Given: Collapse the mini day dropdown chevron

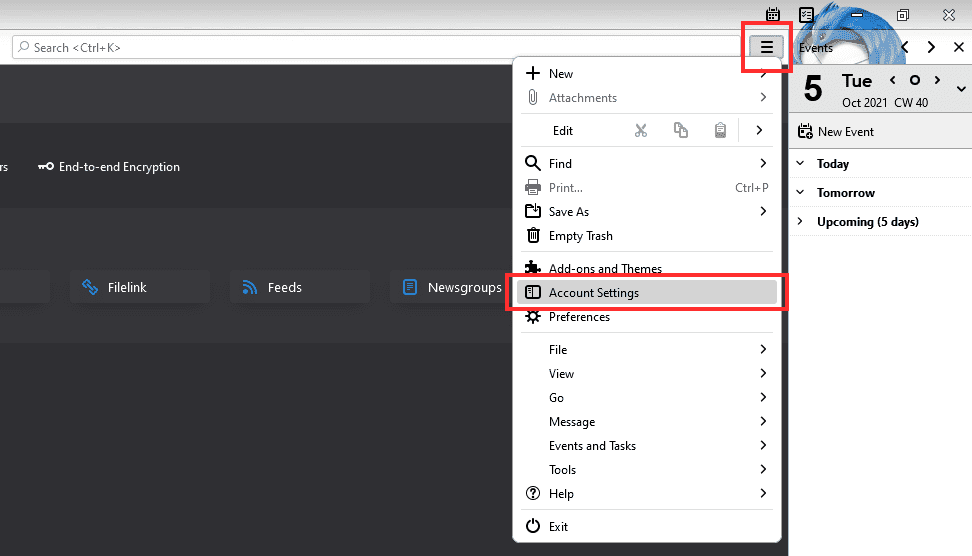Looking at the screenshot, I should 961,89.
